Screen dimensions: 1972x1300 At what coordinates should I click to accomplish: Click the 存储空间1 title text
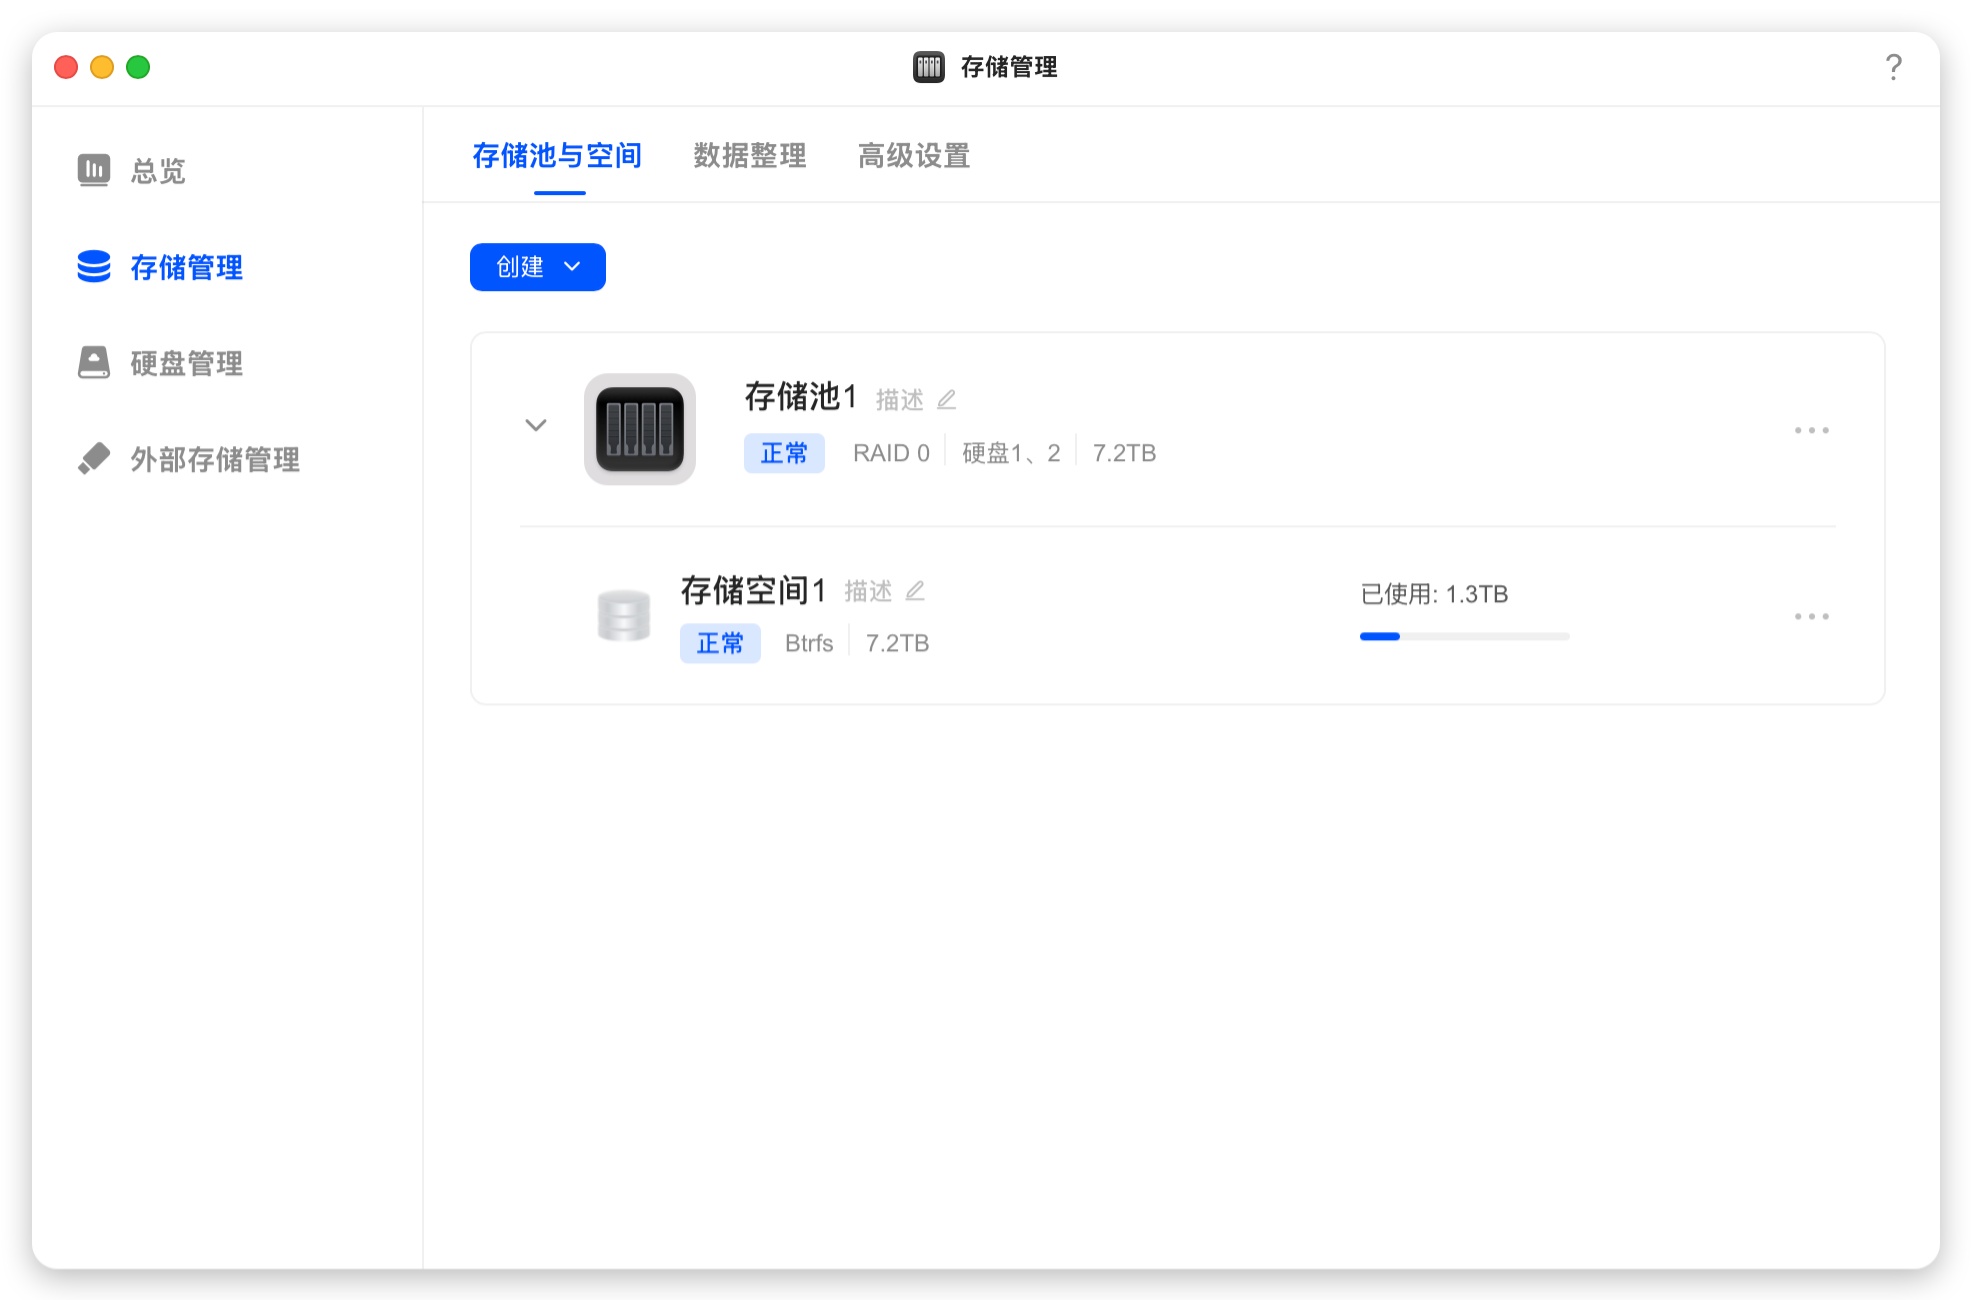pyautogui.click(x=753, y=590)
